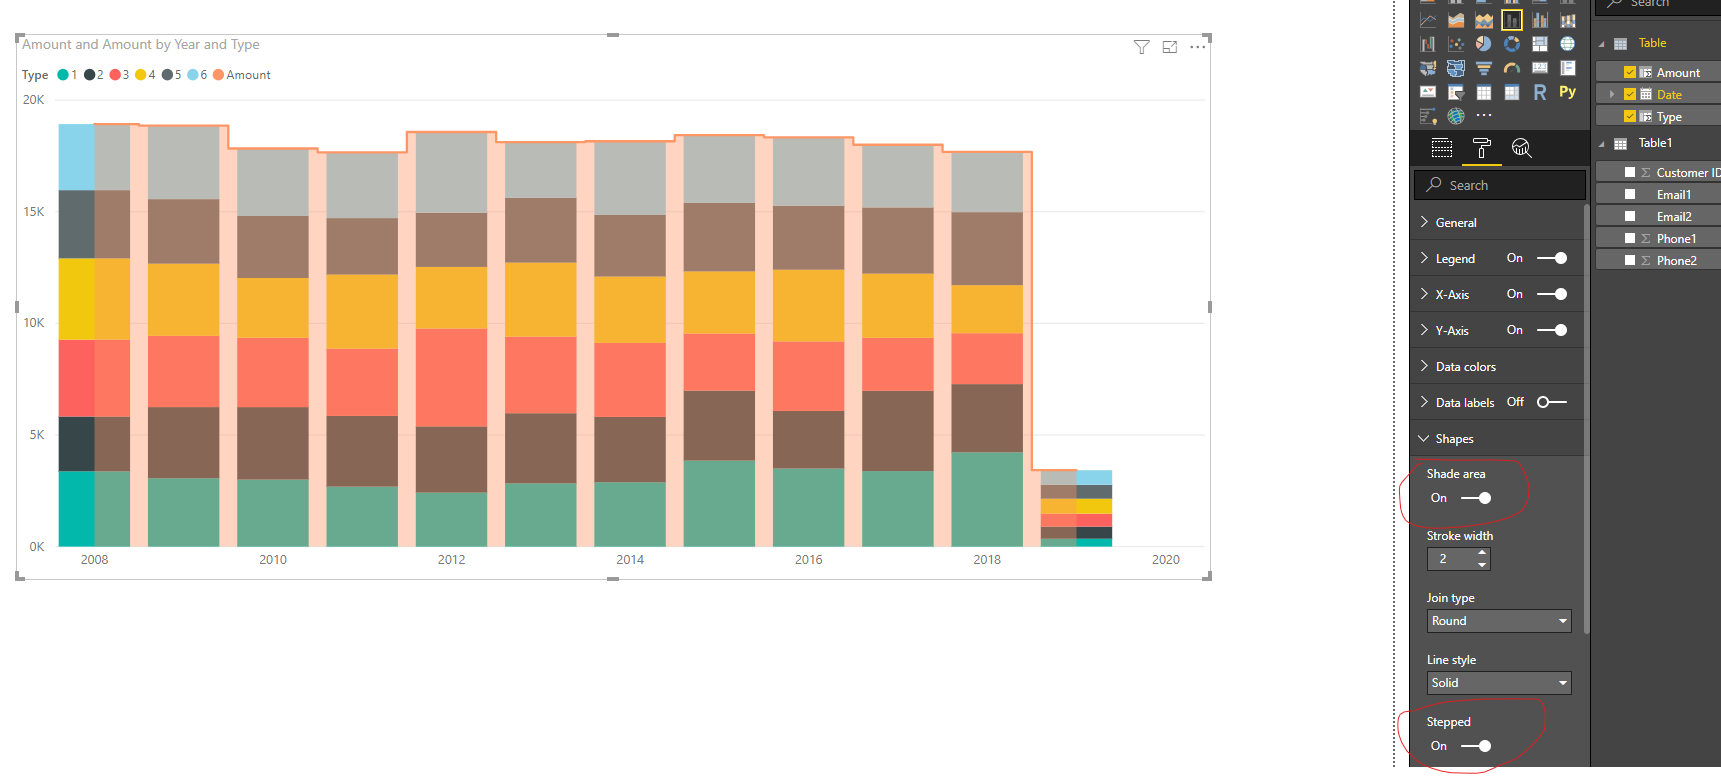This screenshot has height=776, width=1721.
Task: Insert an R script visual
Action: click(1540, 92)
